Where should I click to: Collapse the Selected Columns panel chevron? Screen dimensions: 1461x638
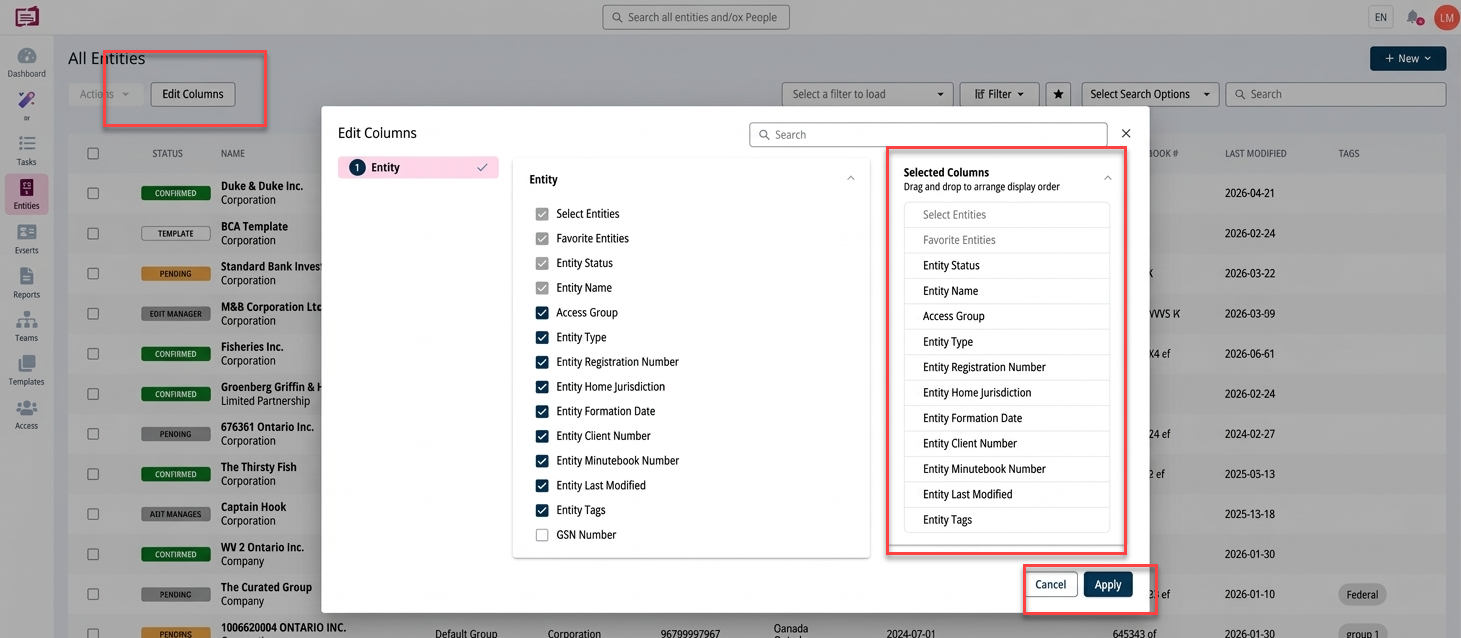[1107, 178]
